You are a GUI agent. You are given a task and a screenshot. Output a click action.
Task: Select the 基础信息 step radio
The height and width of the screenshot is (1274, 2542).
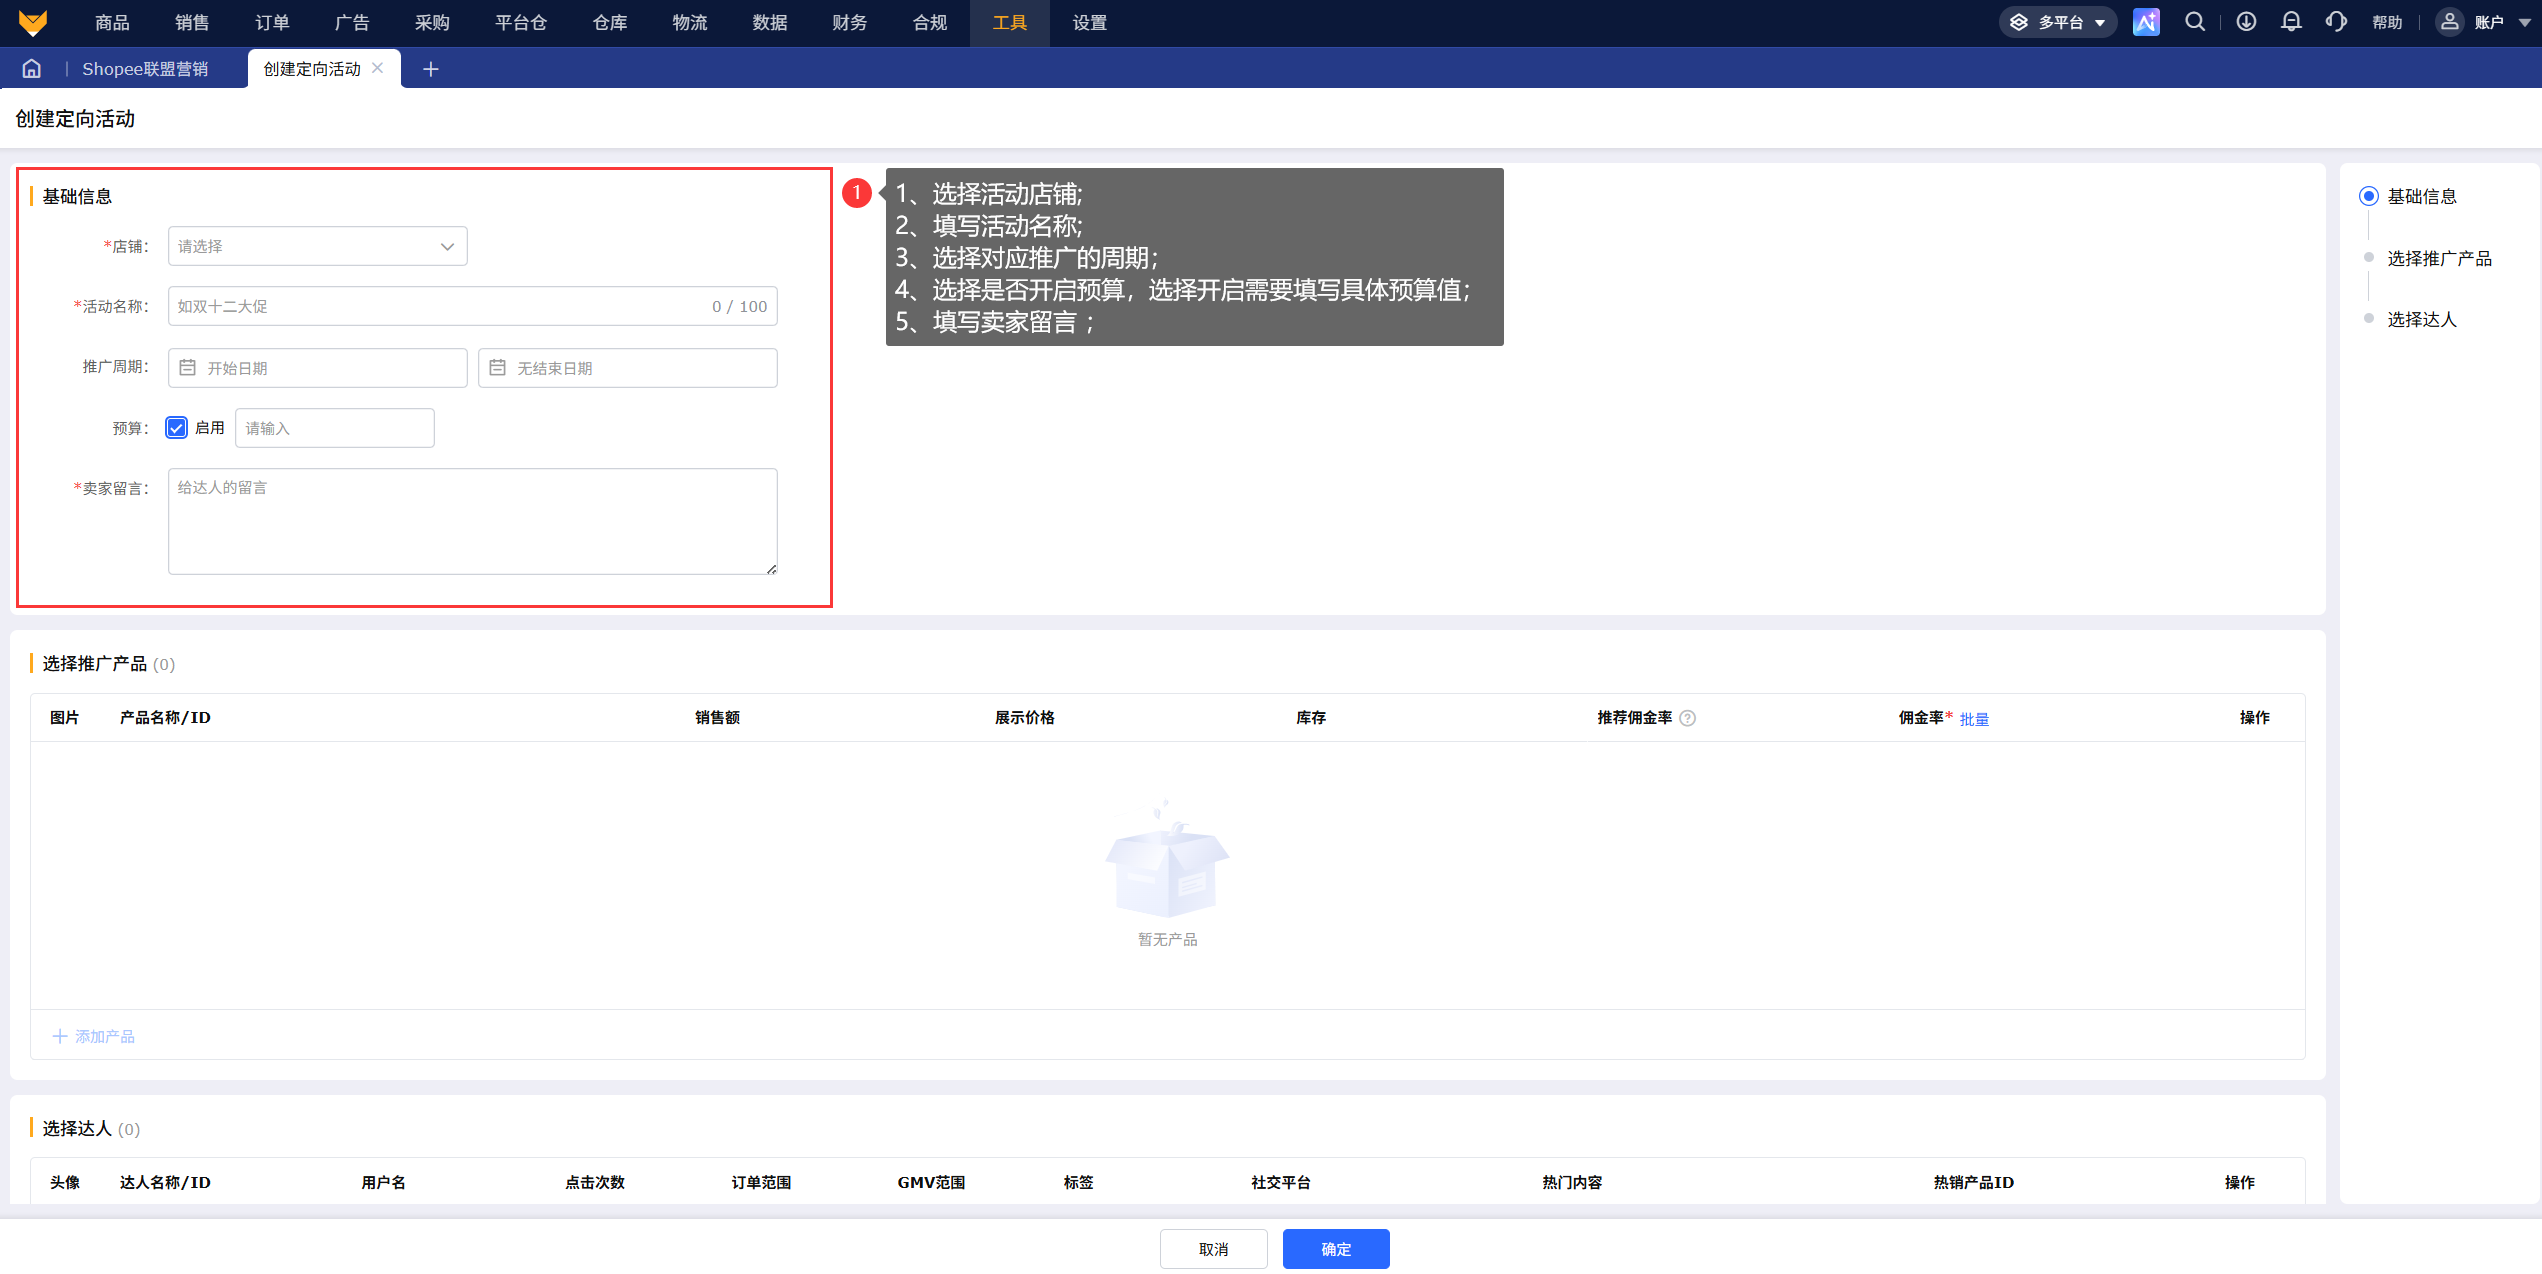pos(2368,196)
